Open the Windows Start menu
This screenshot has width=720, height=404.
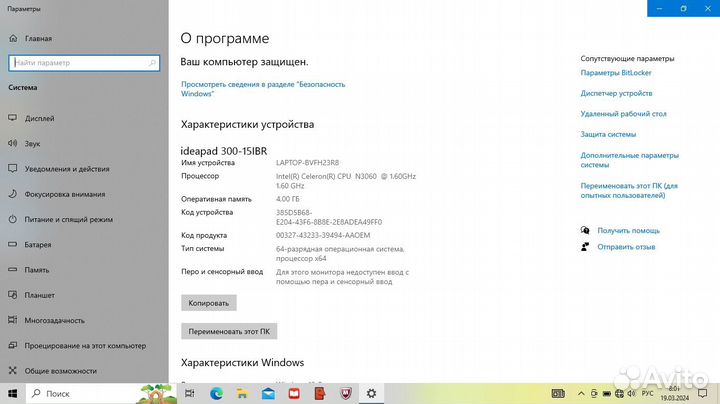(x=13, y=394)
